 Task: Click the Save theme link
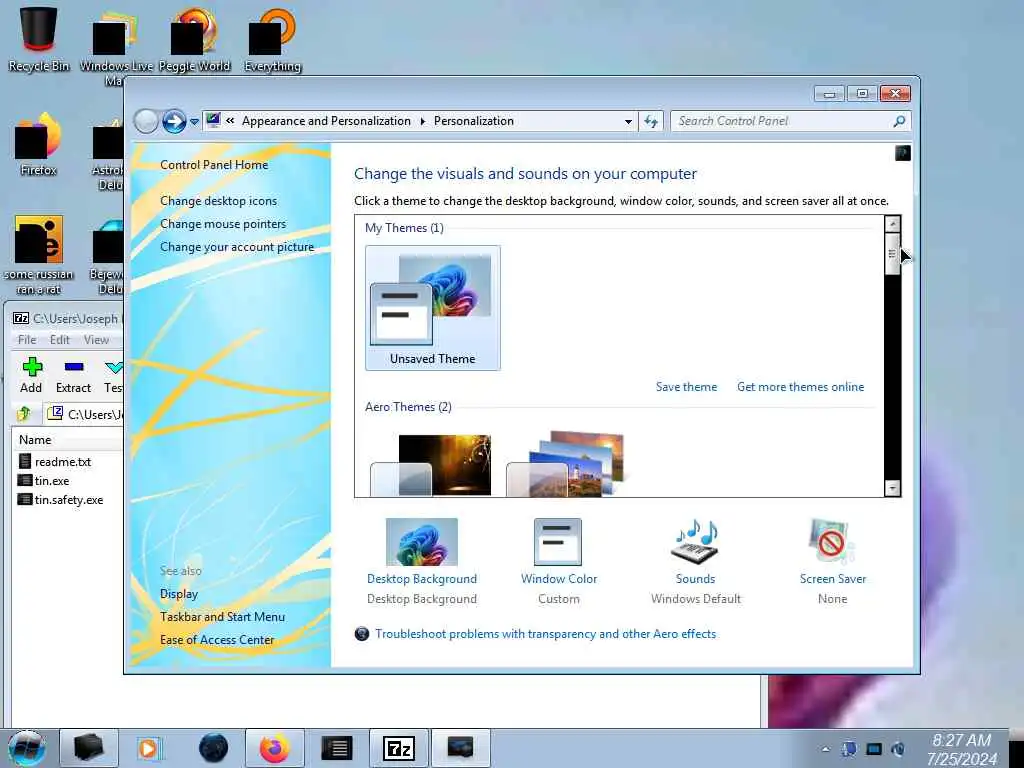point(686,387)
